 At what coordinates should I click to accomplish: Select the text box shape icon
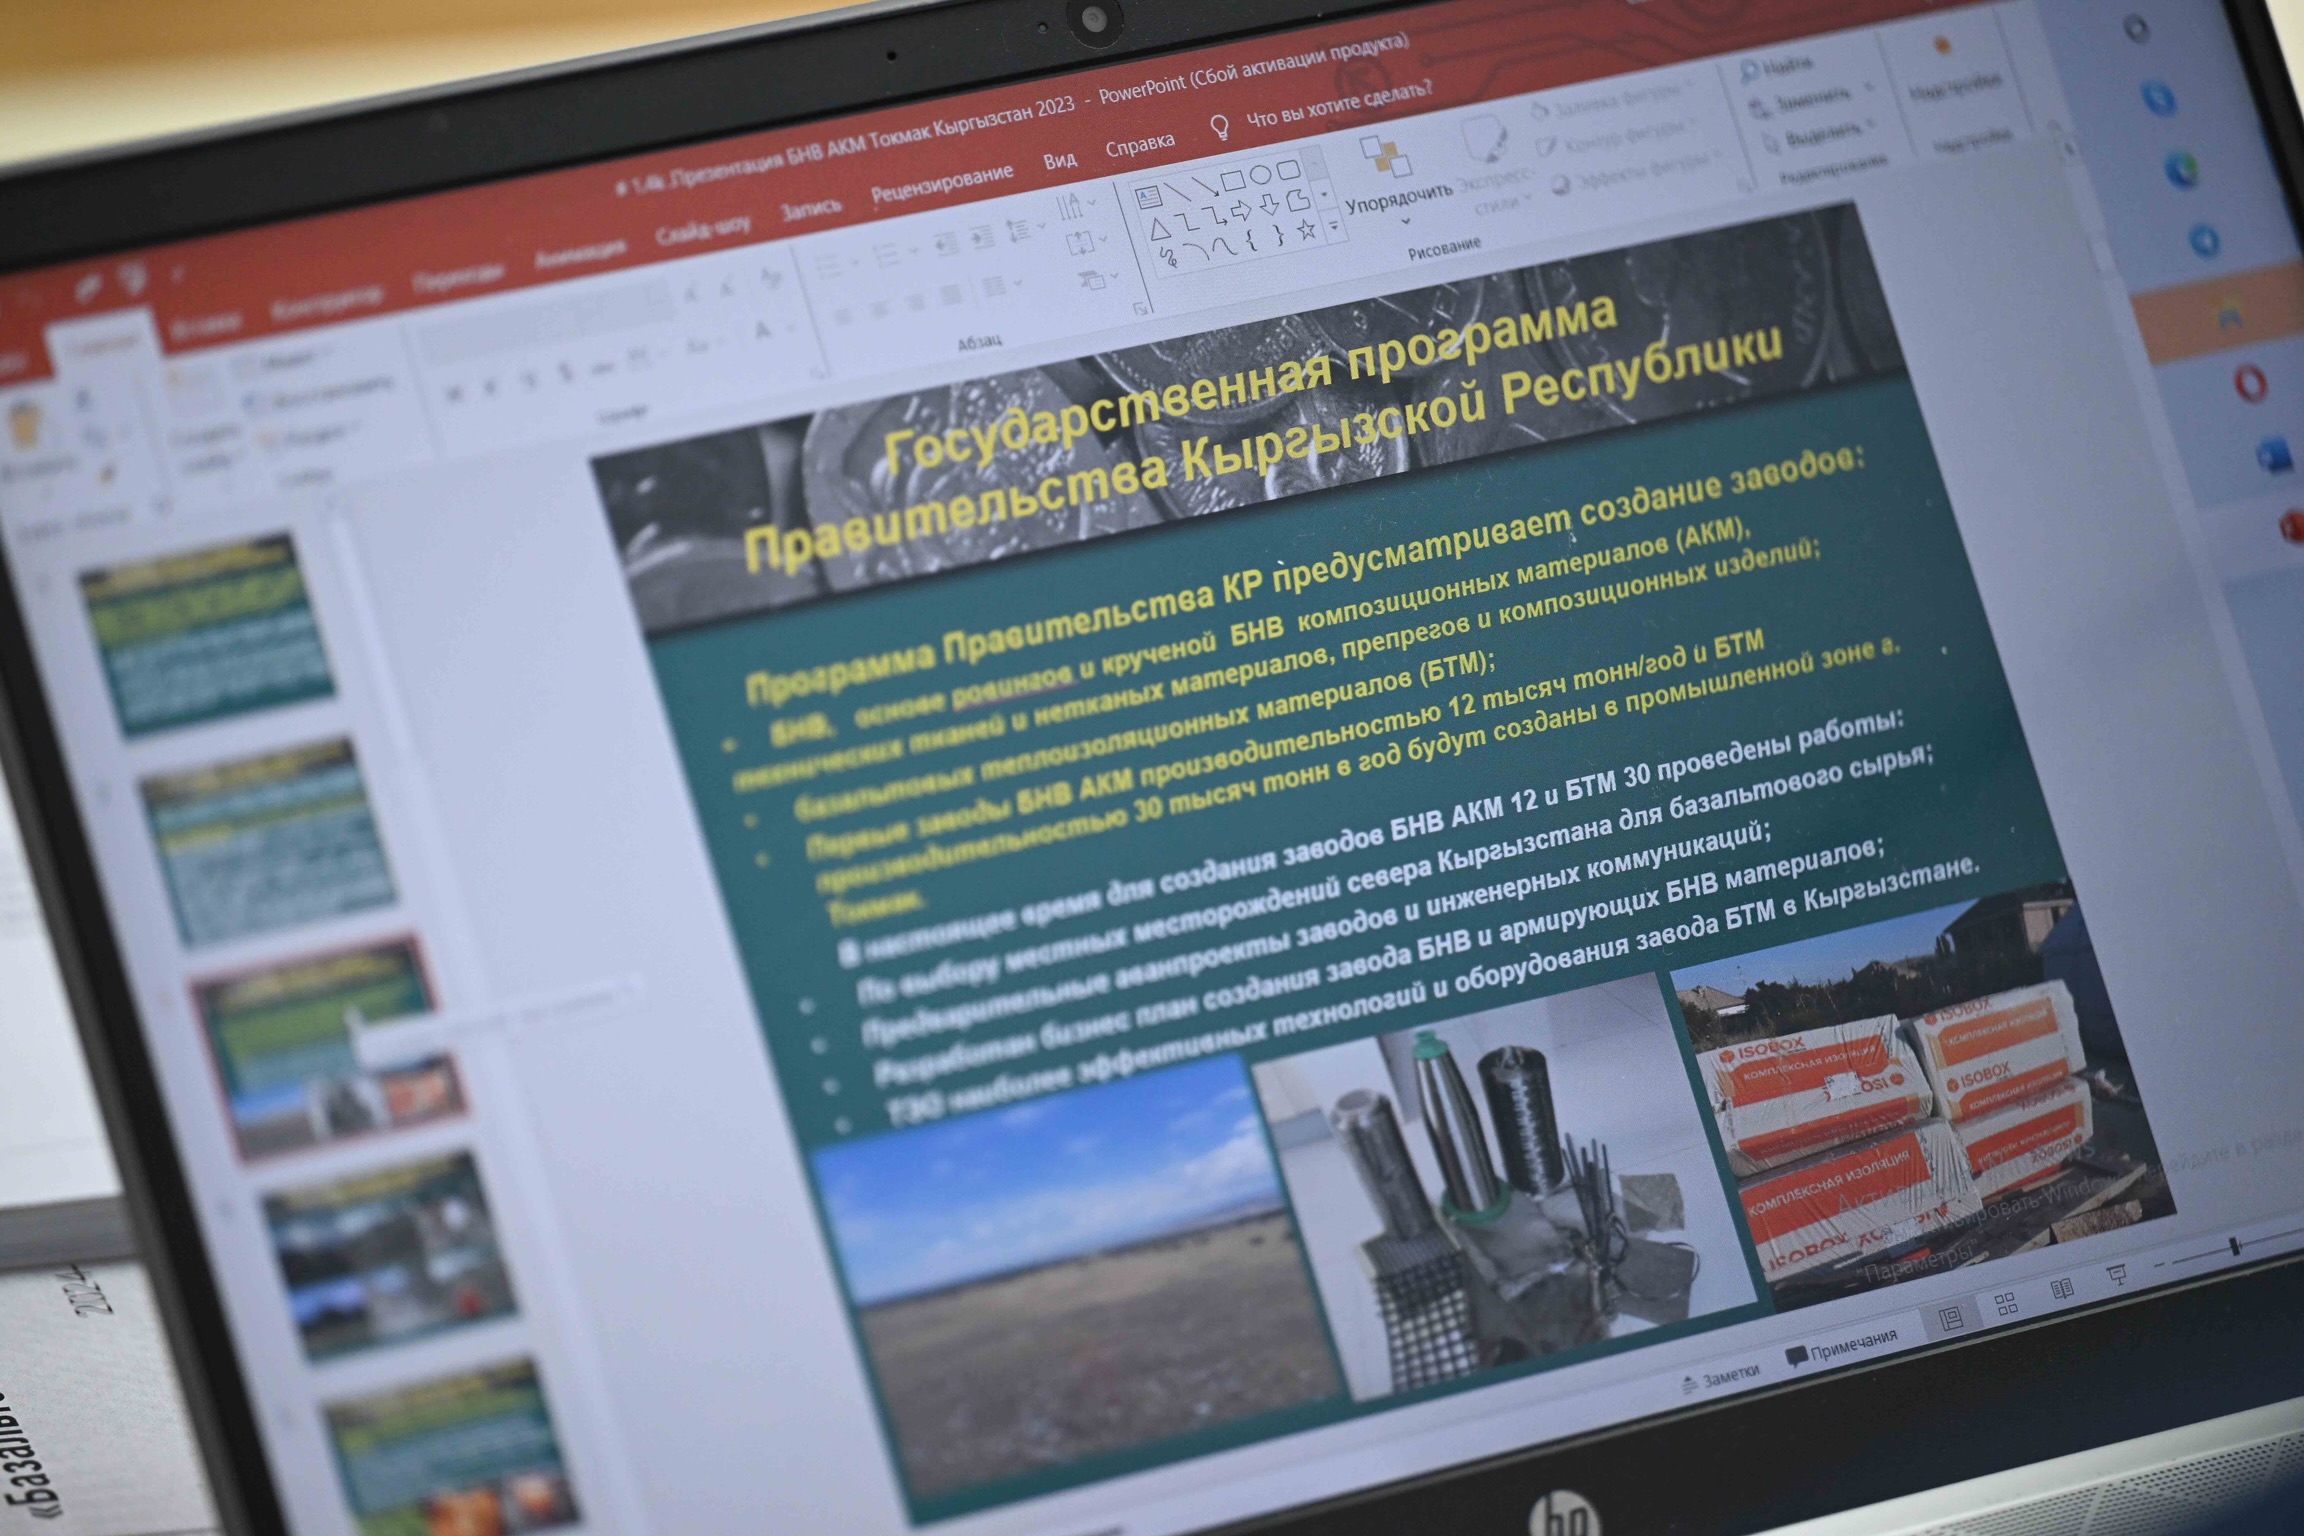(x=1148, y=196)
